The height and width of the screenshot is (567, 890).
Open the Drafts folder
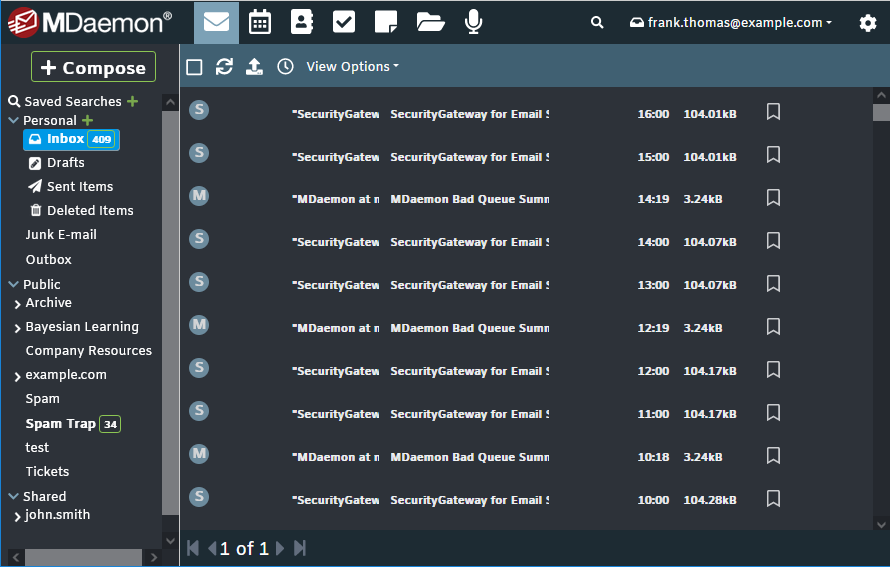pyautogui.click(x=57, y=163)
